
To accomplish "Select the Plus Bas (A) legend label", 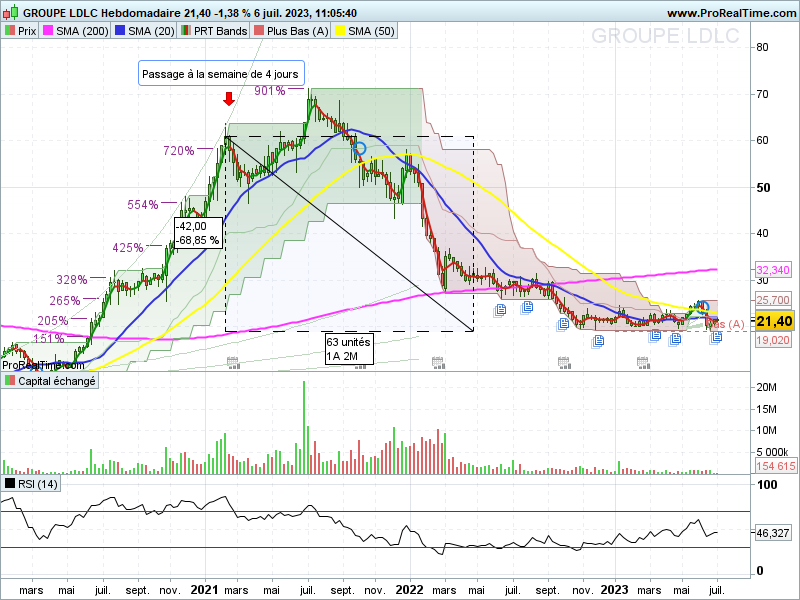I will 297,31.
